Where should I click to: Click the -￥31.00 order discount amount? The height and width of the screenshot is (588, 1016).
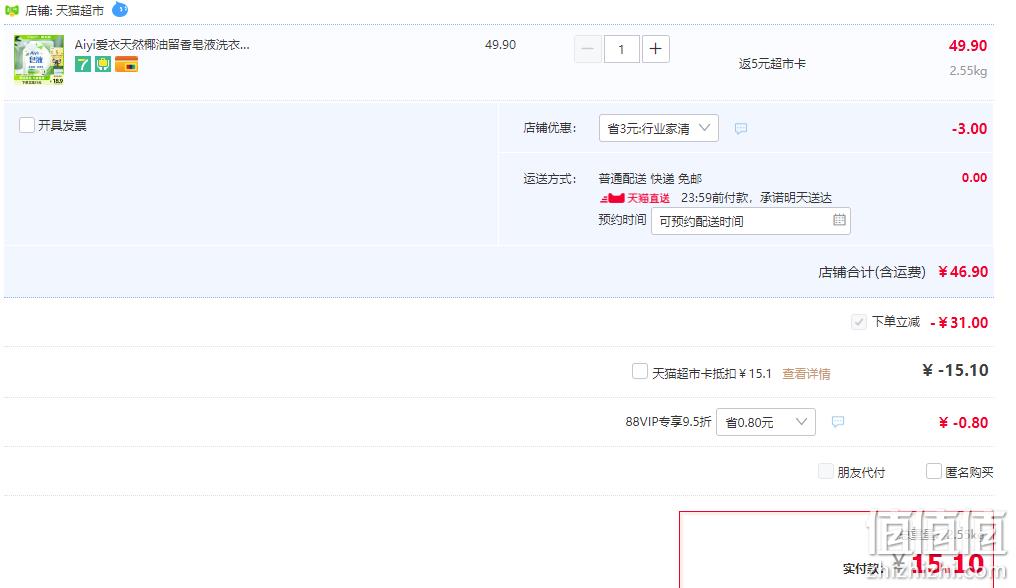pos(959,322)
